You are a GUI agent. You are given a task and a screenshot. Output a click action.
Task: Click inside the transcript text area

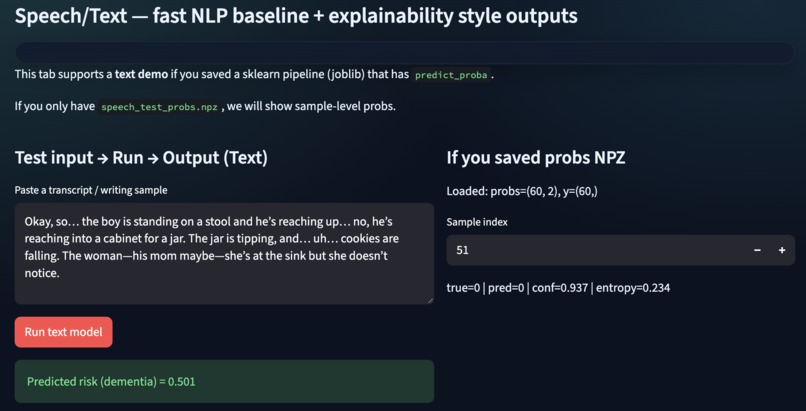(224, 253)
